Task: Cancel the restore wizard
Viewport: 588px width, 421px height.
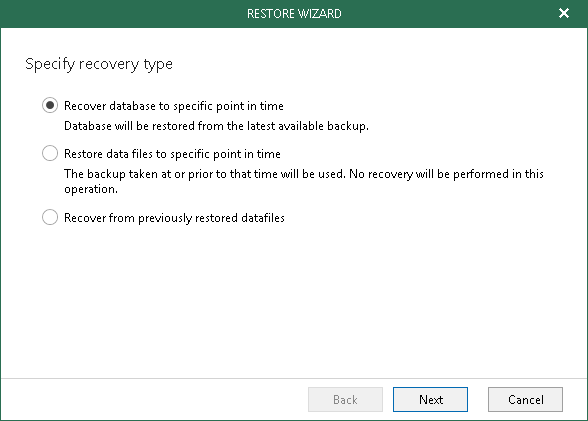Action: tap(525, 400)
